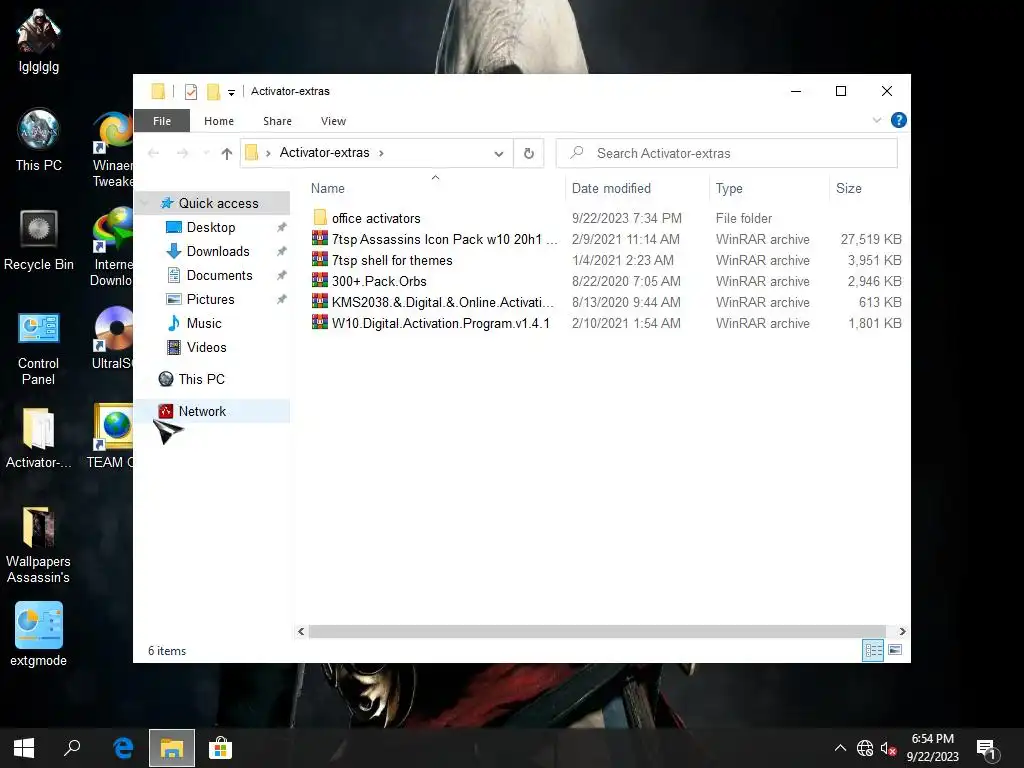Open Microsoft Store from taskbar

coord(221,748)
